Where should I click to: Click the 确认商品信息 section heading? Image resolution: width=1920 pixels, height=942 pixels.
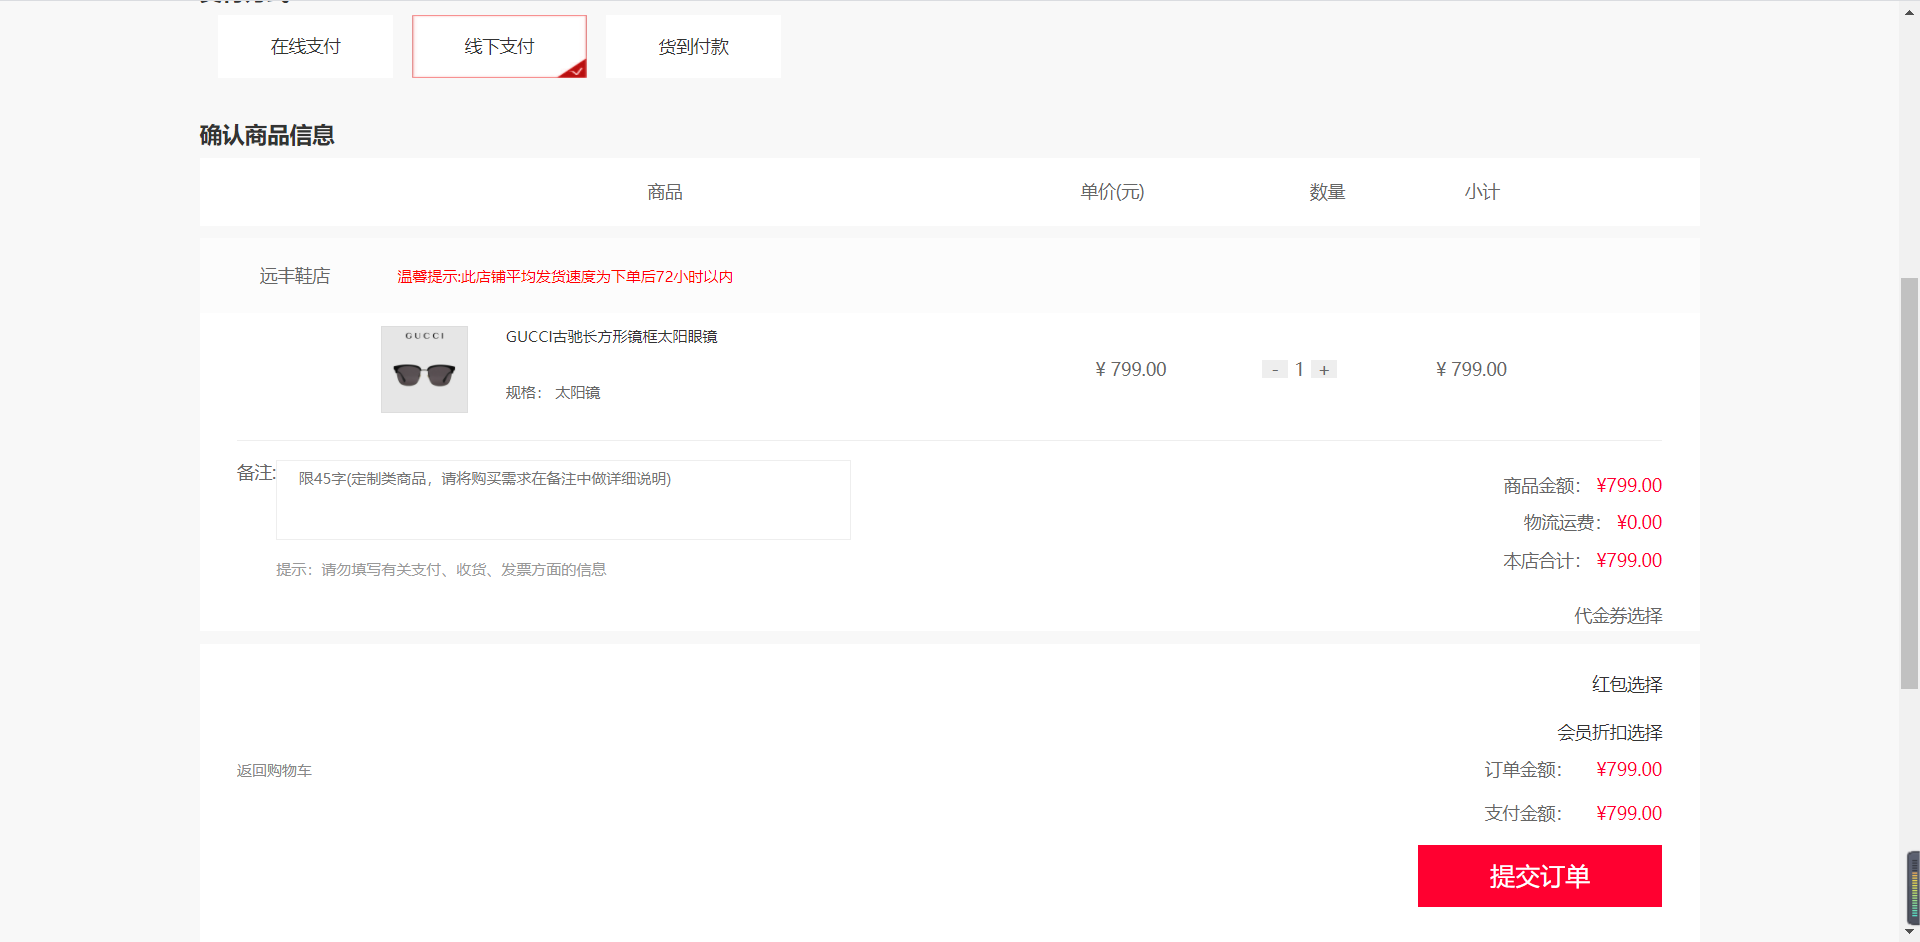[267, 135]
